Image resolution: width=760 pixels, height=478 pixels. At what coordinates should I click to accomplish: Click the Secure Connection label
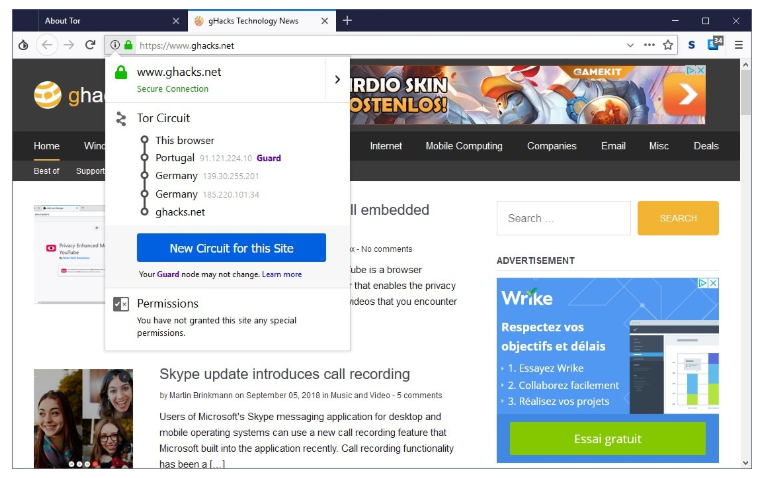point(173,89)
